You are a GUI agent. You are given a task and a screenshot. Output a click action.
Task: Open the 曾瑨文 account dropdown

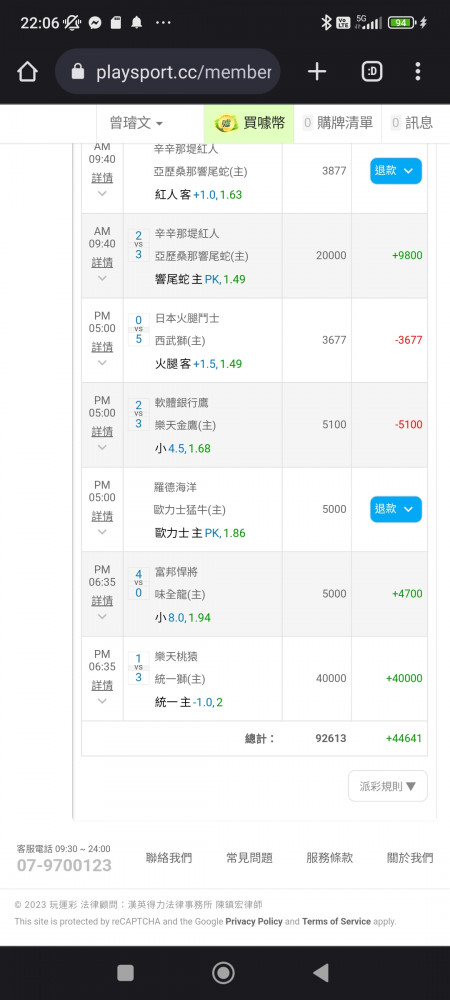click(136, 123)
